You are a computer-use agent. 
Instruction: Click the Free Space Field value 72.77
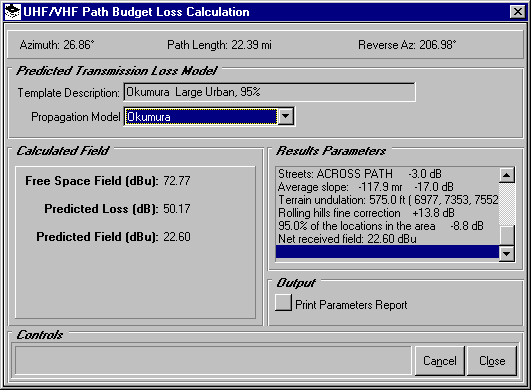177,181
